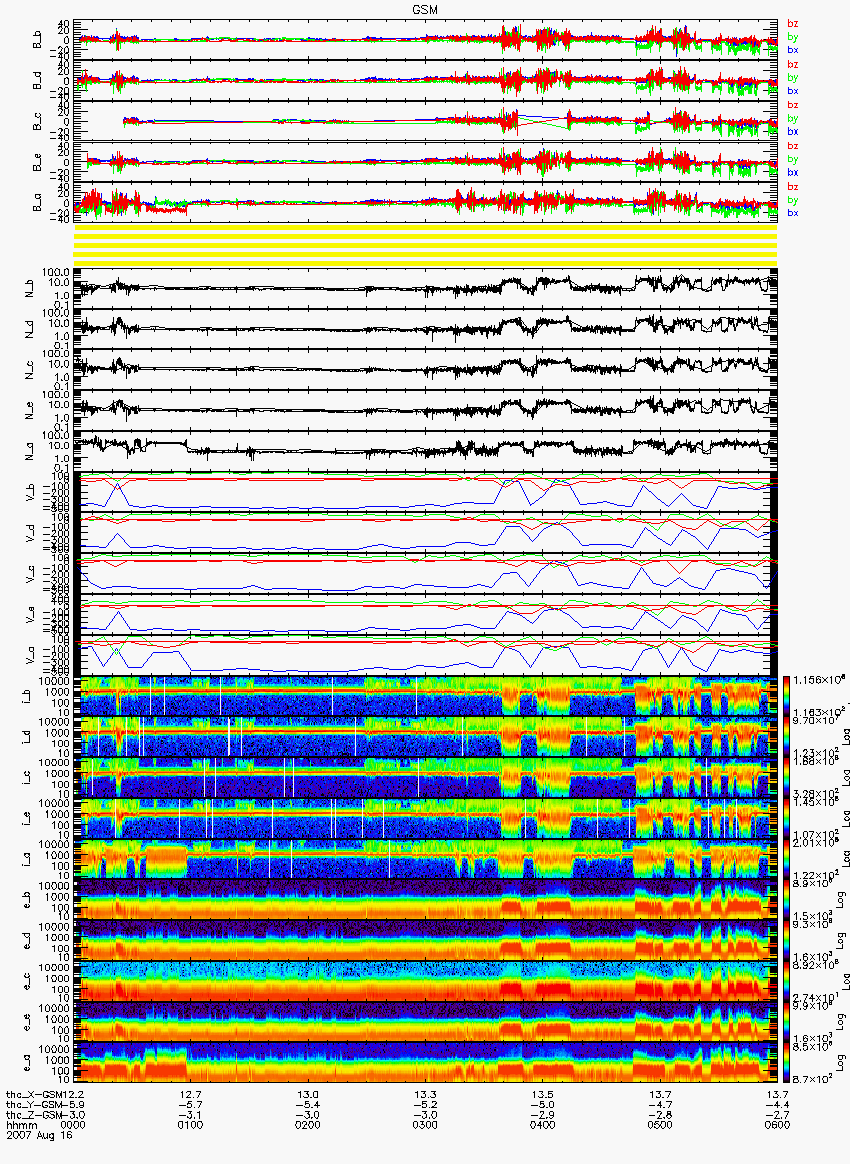This screenshot has width=850, height=1164.
Task: Click the V_a velocity line plot
Action: click(425, 655)
